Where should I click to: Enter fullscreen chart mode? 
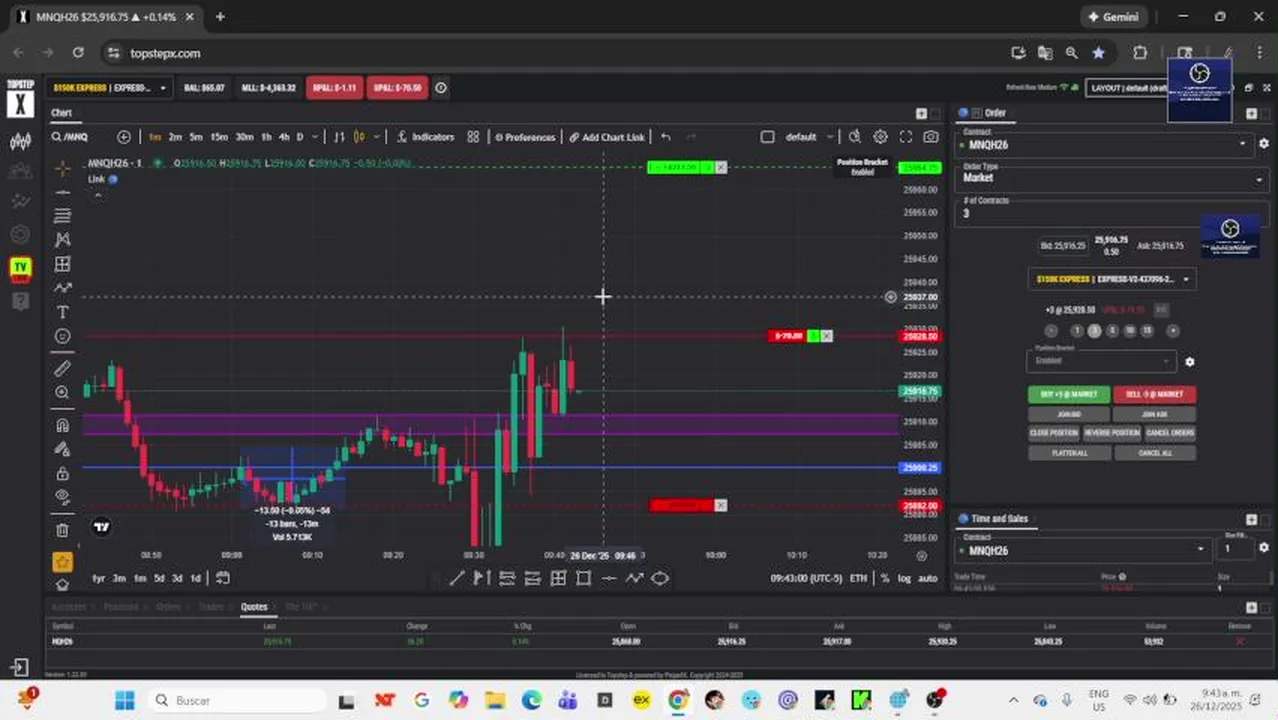pyautogui.click(x=905, y=137)
